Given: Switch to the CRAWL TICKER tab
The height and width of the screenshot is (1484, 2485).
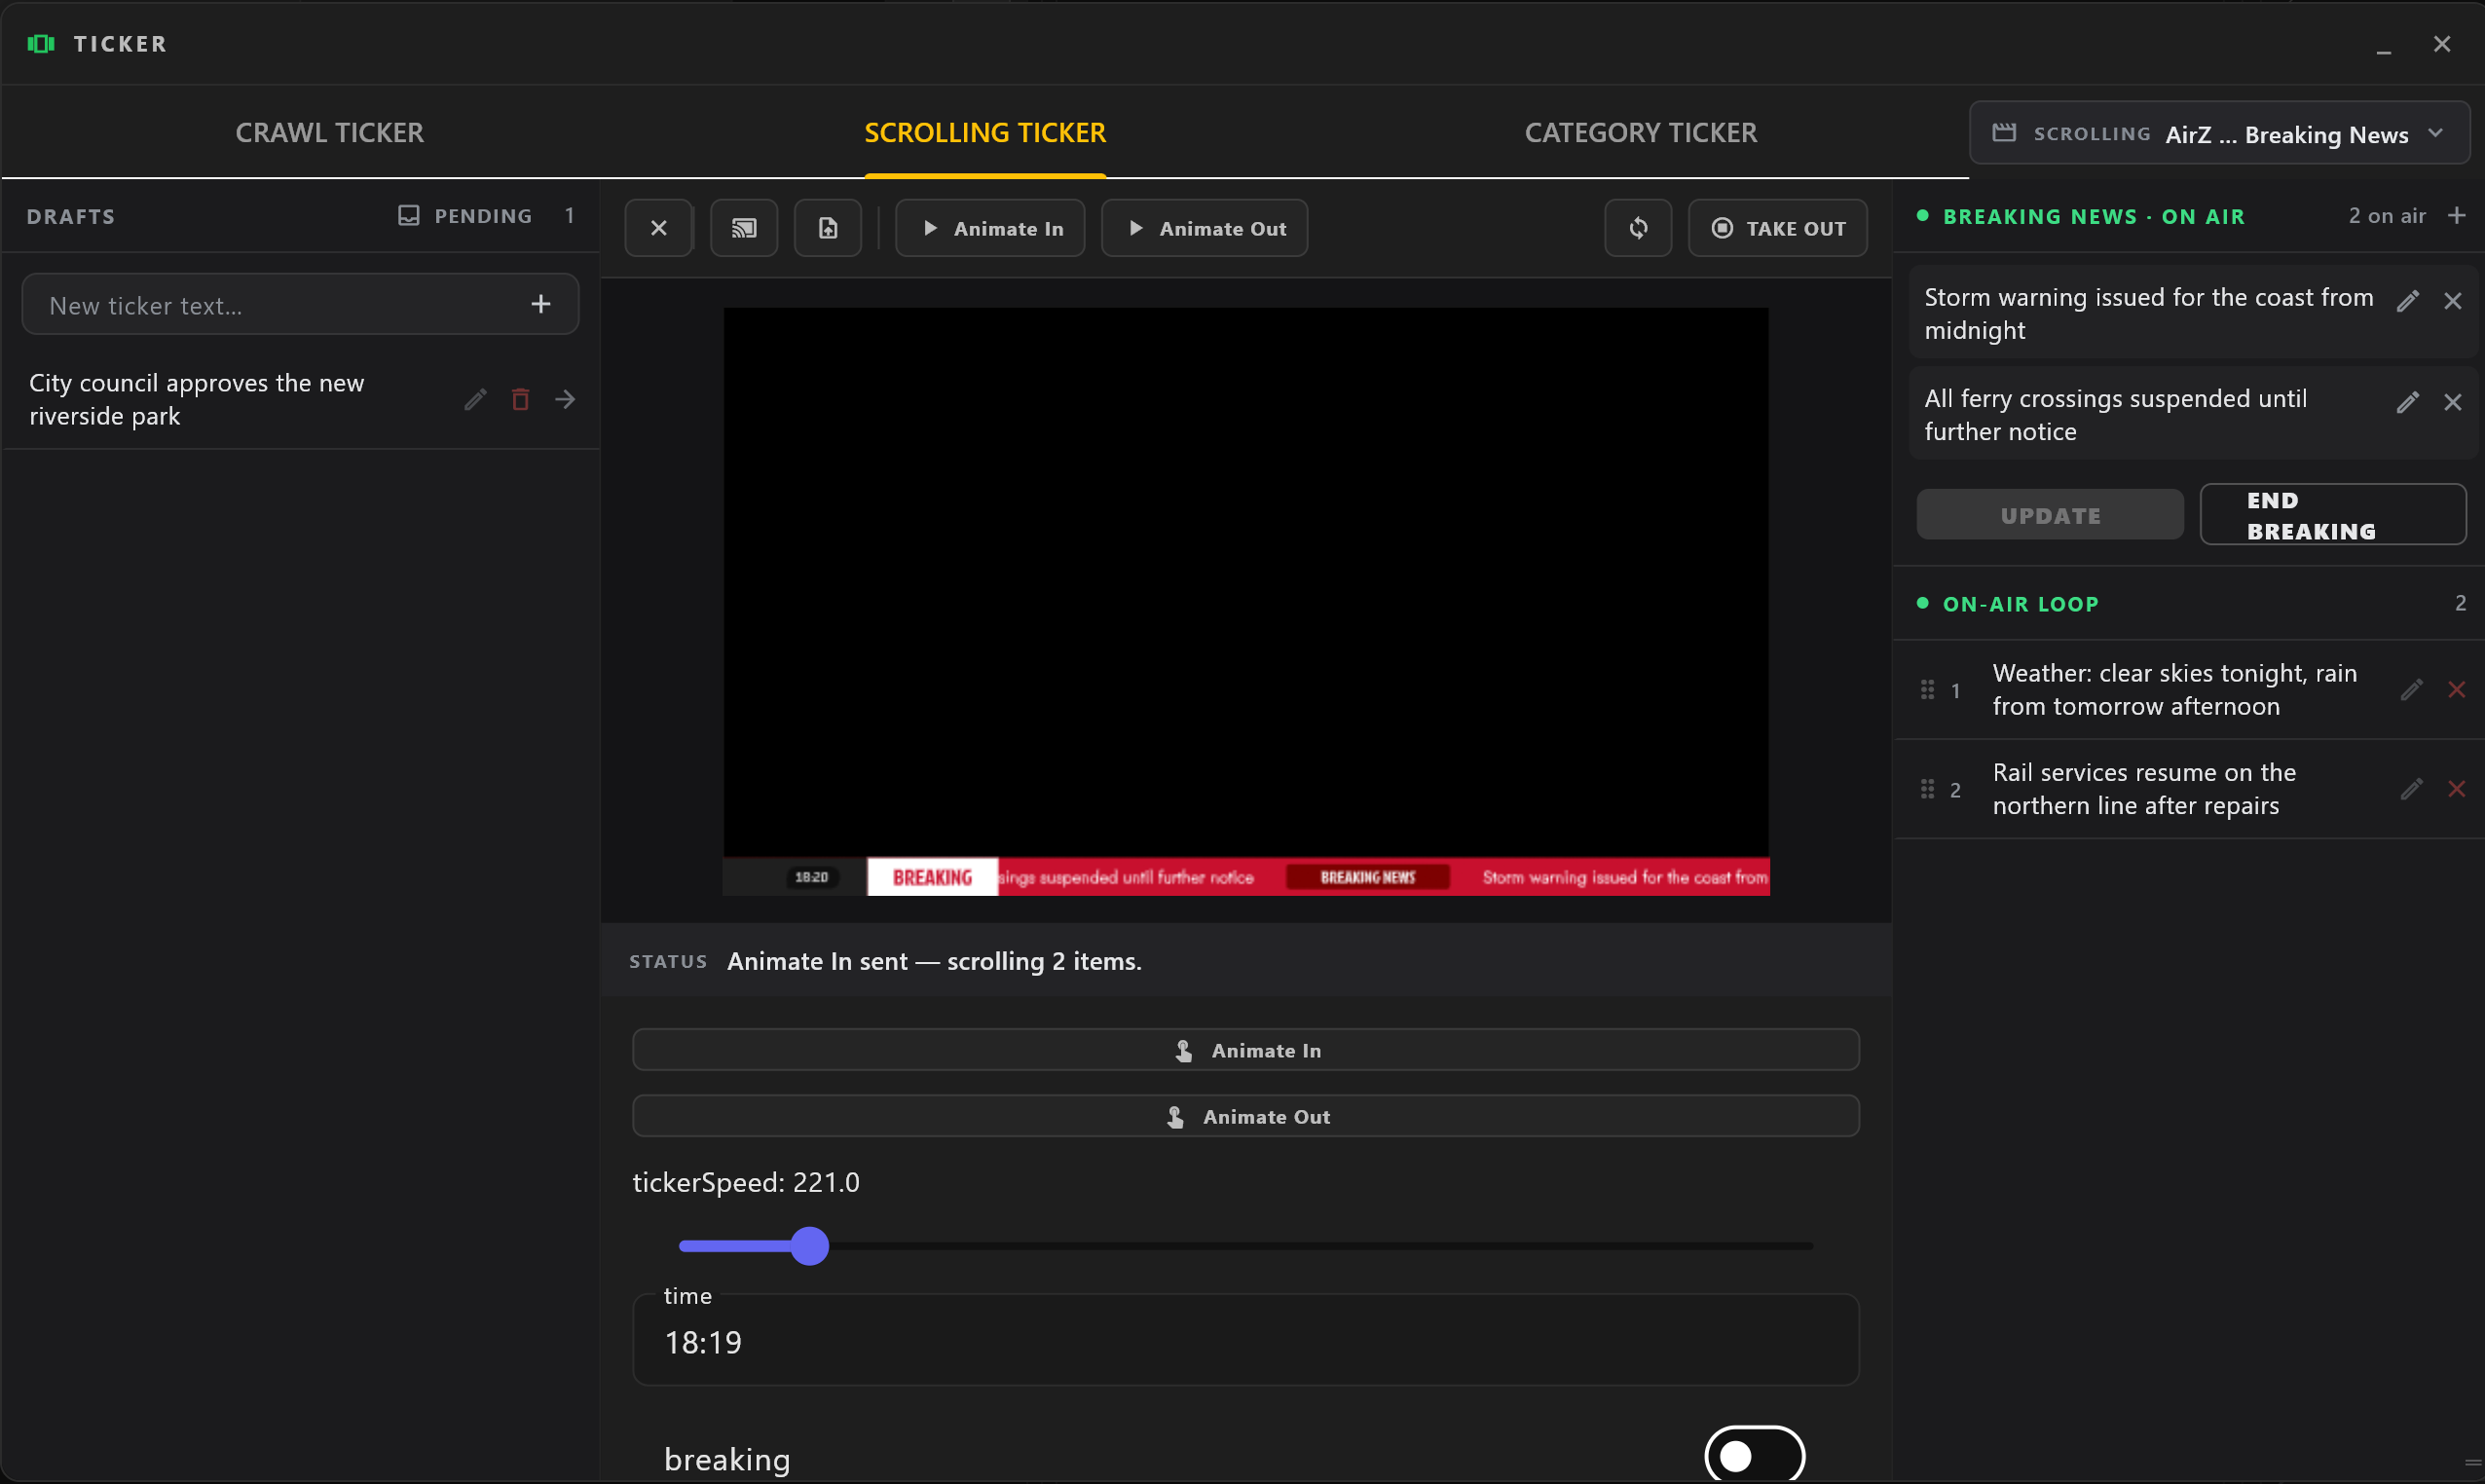Looking at the screenshot, I should [329, 132].
